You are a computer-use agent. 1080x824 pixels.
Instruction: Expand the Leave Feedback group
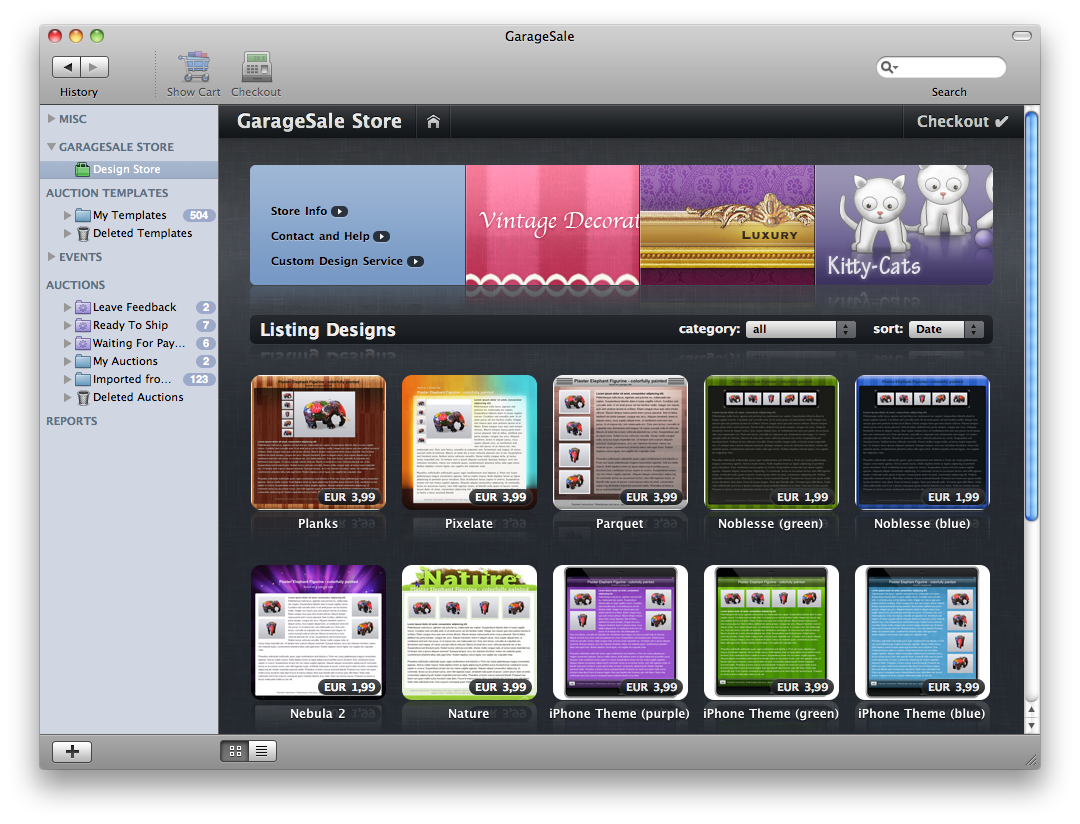pos(68,307)
